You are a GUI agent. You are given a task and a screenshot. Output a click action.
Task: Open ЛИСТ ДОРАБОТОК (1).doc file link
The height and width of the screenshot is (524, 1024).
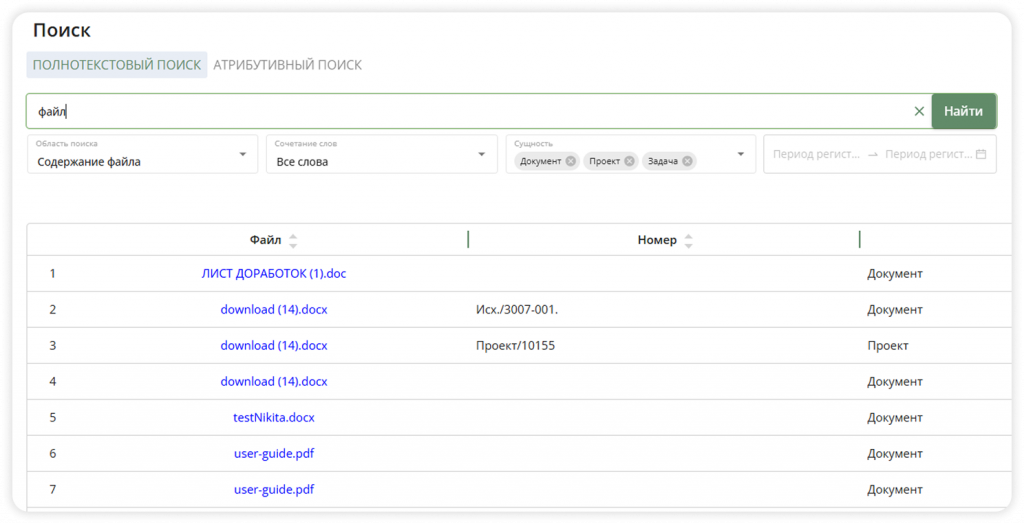pyautogui.click(x=274, y=274)
